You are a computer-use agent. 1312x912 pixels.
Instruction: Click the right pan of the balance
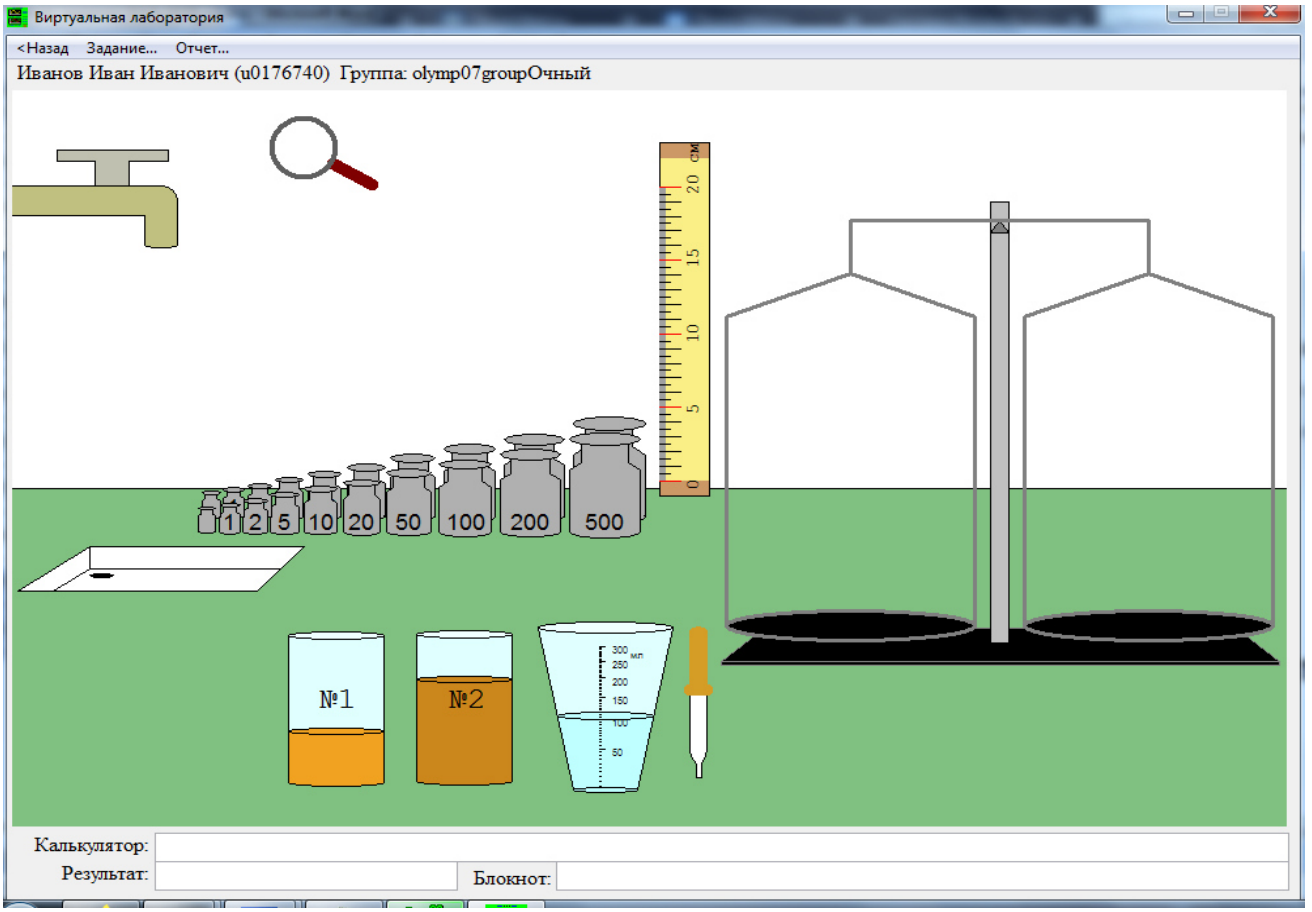pos(1148,626)
